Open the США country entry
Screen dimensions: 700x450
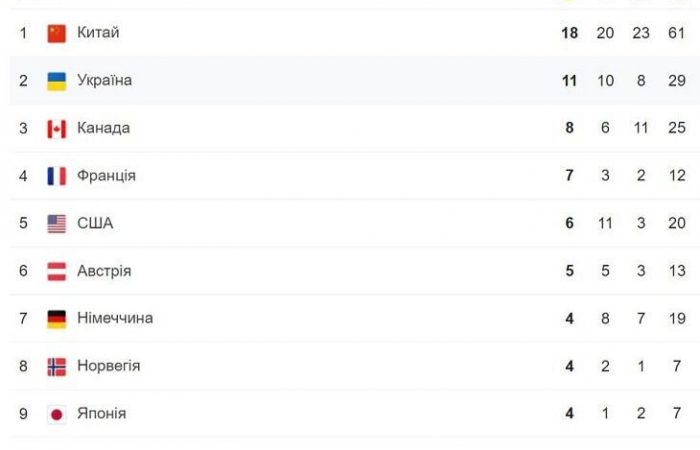coord(95,223)
